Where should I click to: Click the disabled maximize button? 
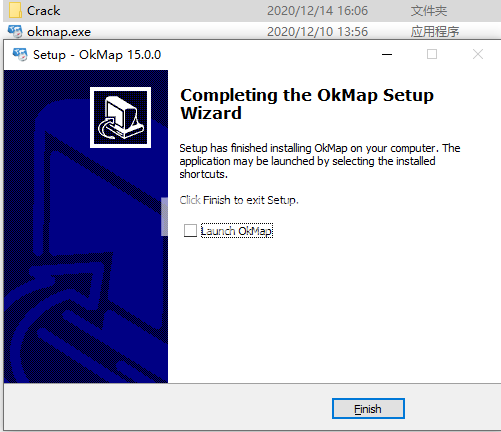click(432, 54)
